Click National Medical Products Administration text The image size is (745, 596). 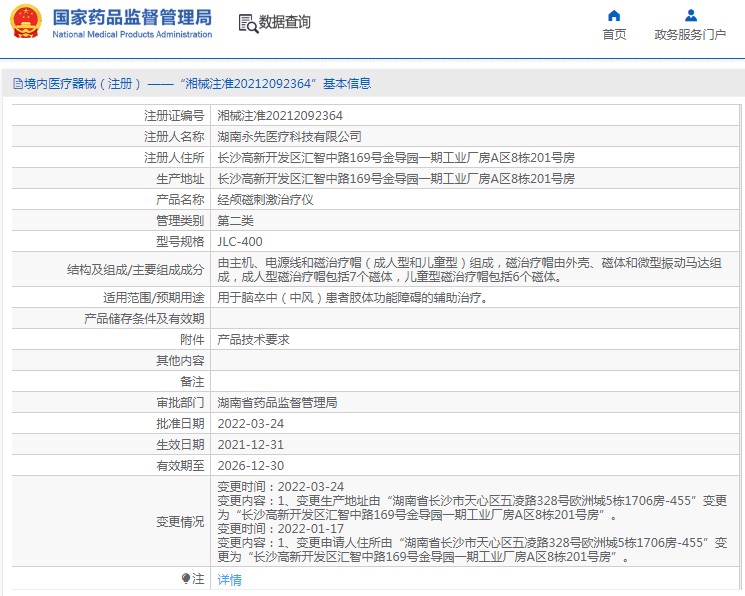[132, 34]
